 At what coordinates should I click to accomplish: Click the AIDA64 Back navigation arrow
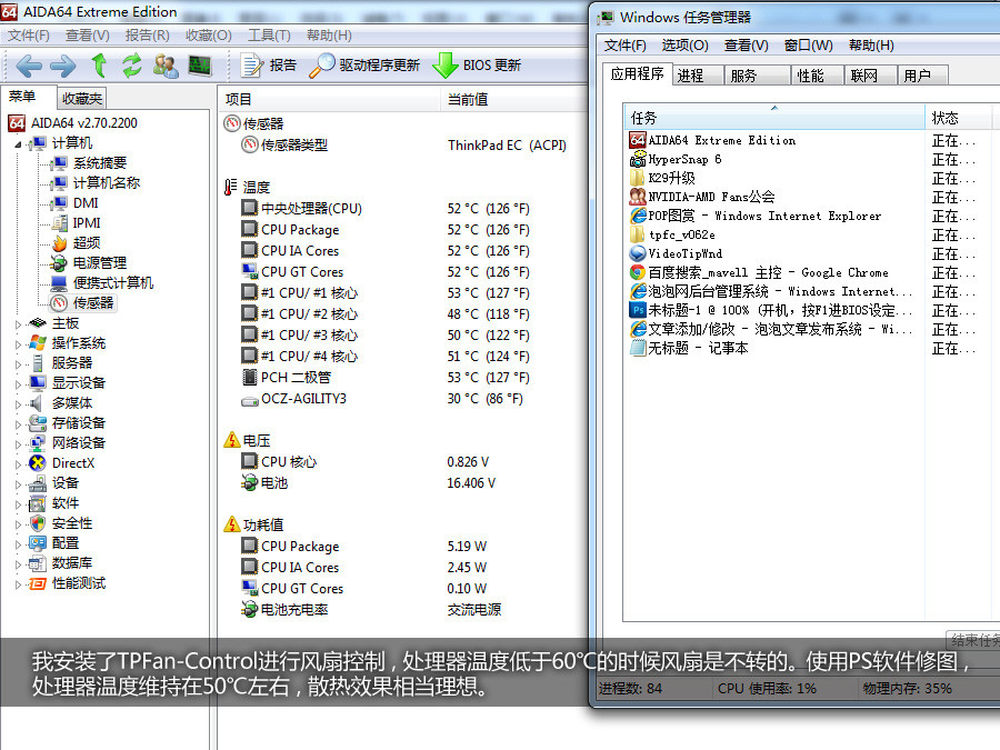(x=29, y=65)
